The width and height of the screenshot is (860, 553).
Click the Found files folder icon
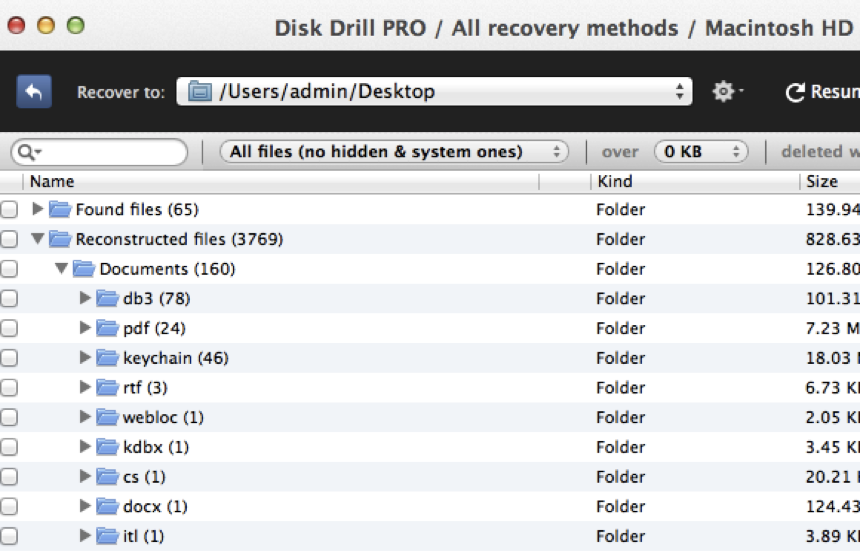tap(61, 210)
